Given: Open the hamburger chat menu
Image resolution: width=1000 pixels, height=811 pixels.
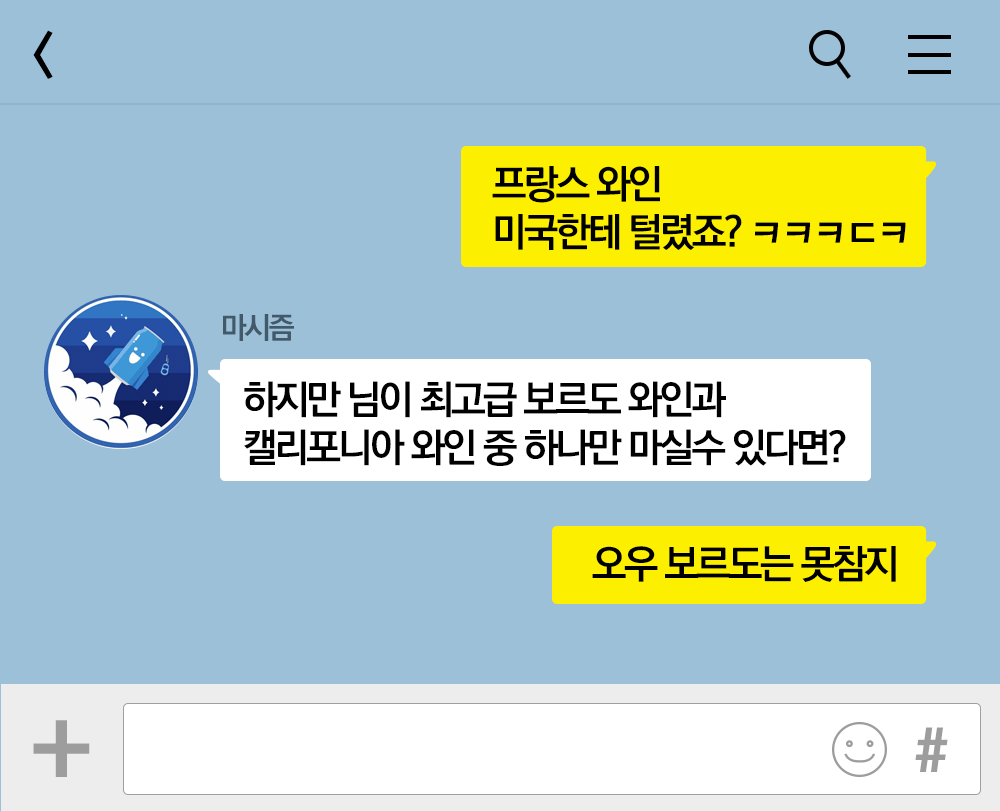Looking at the screenshot, I should pos(929,54).
